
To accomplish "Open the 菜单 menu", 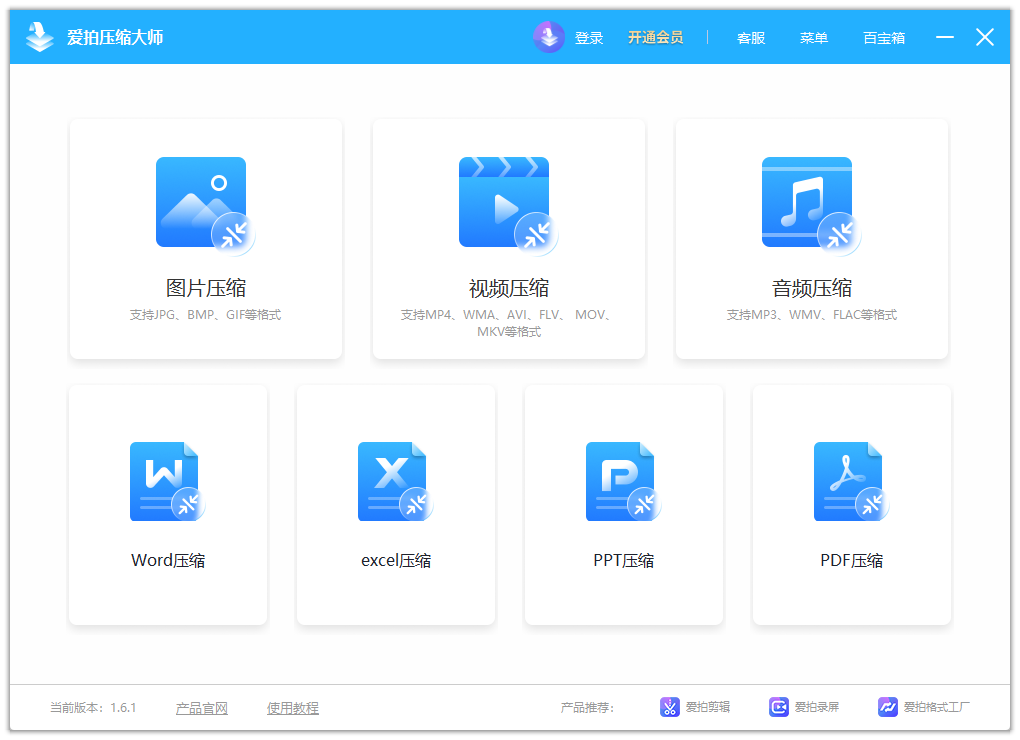I will click(x=813, y=38).
